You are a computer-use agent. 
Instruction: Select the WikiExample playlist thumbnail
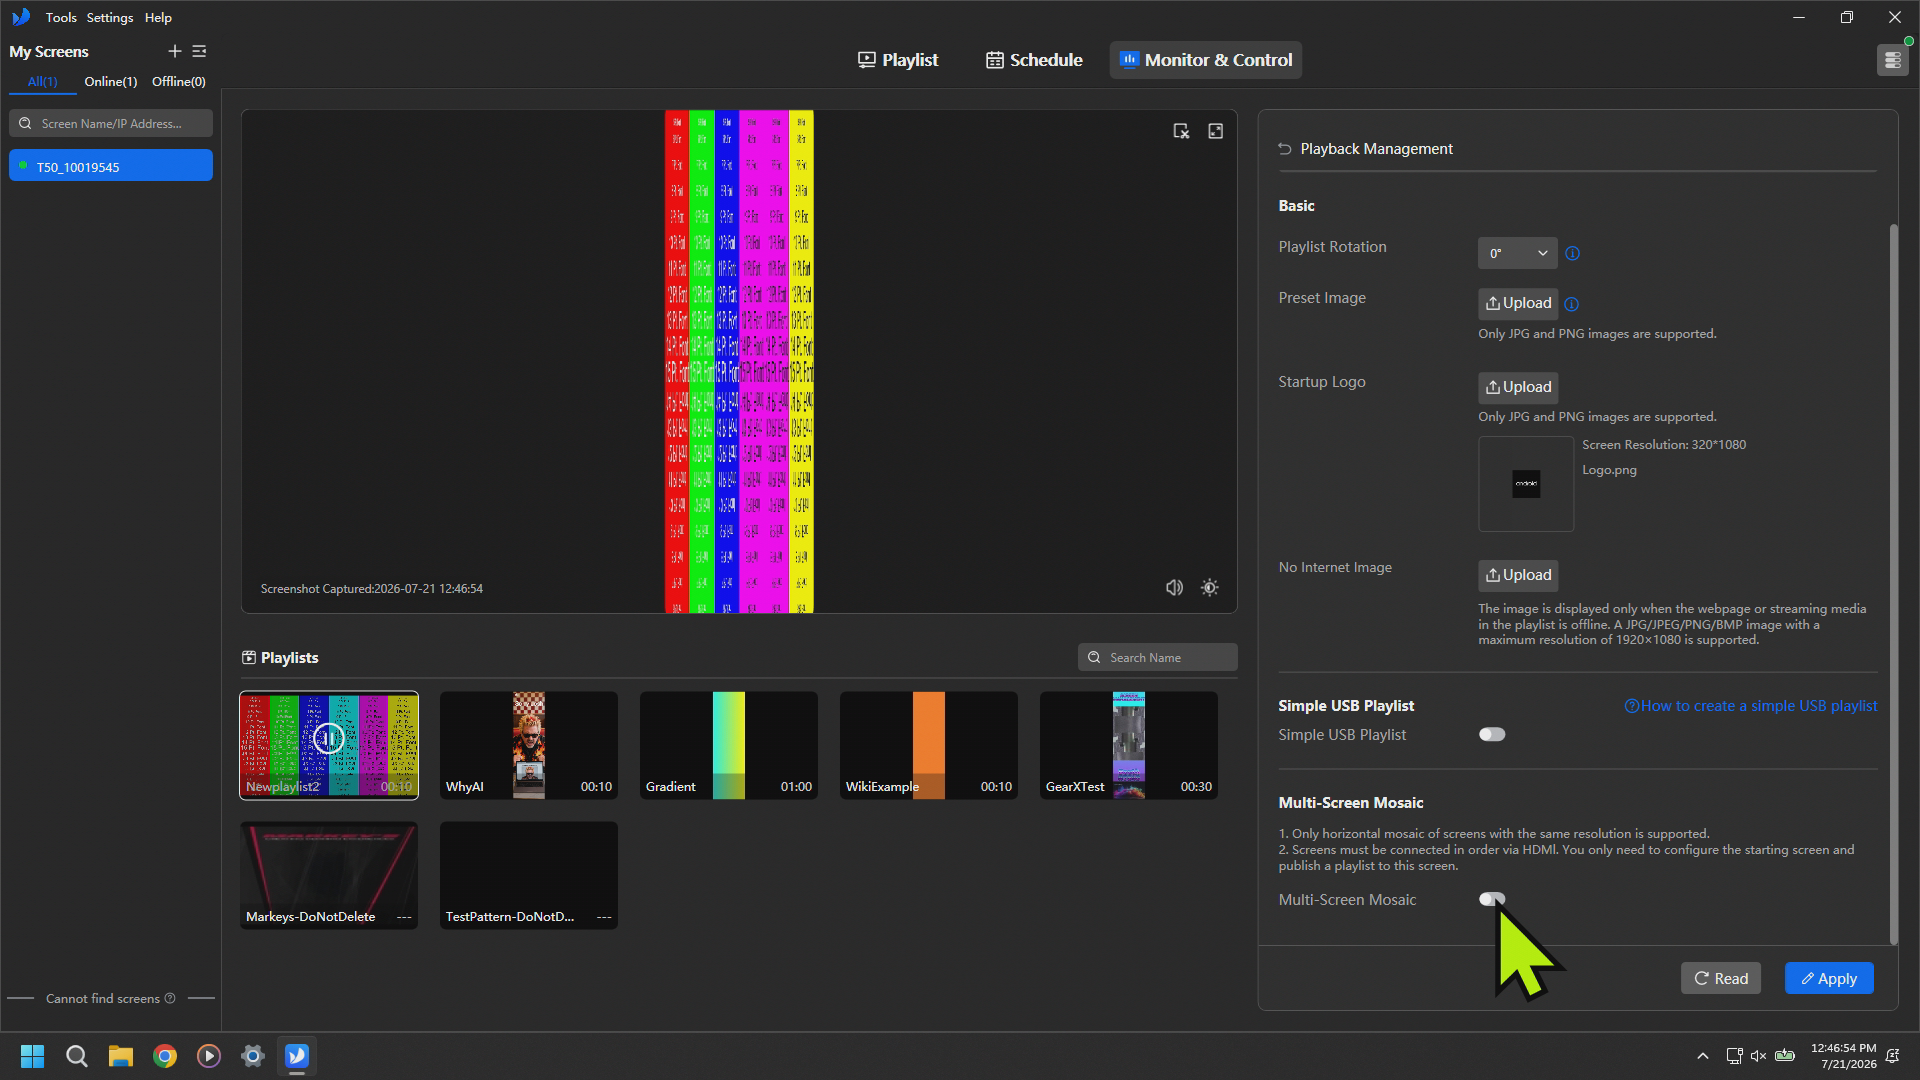(x=929, y=745)
